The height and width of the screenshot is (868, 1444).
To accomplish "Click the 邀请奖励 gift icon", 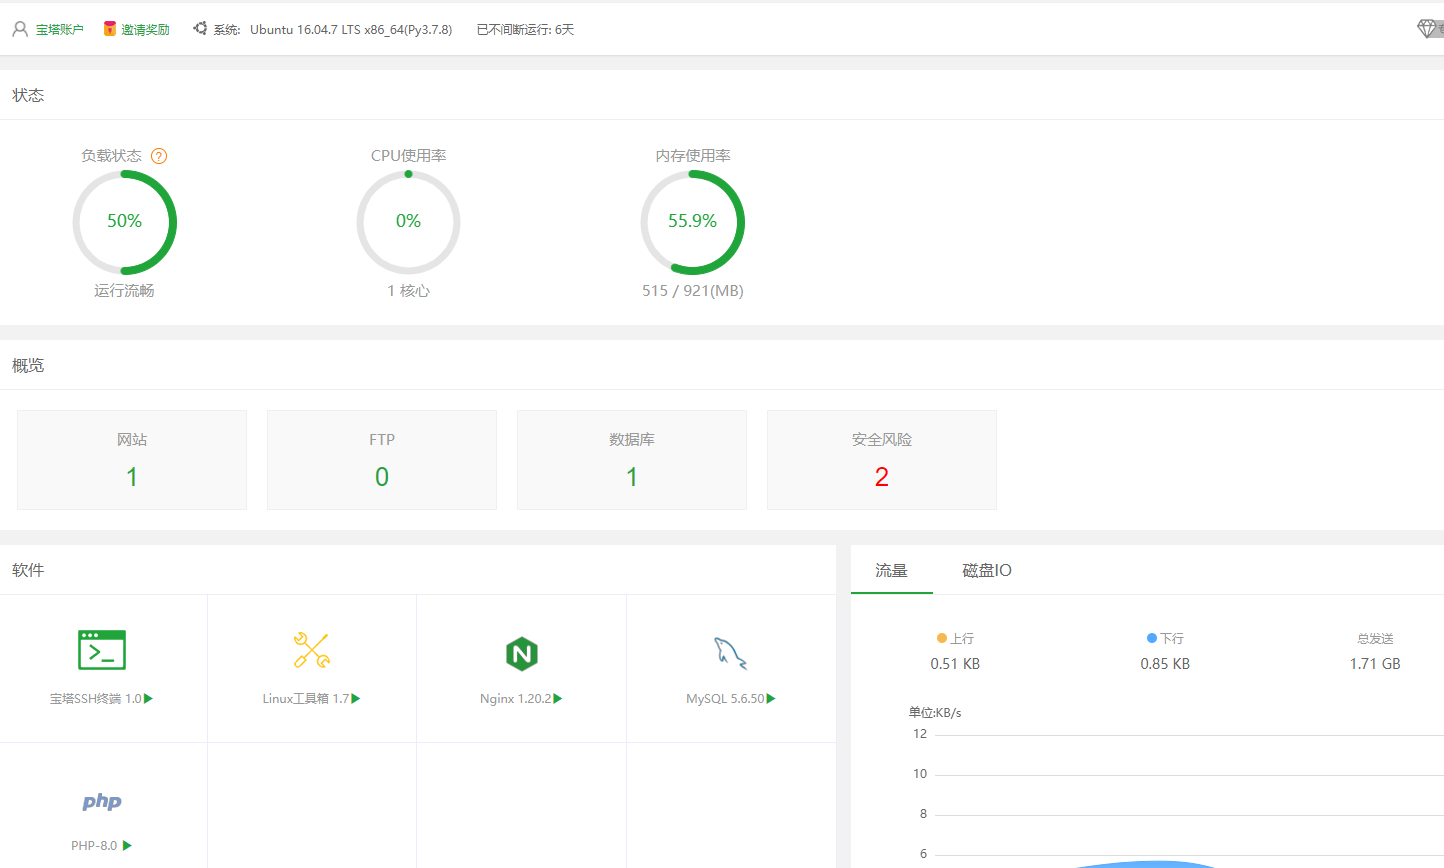I will [x=110, y=29].
